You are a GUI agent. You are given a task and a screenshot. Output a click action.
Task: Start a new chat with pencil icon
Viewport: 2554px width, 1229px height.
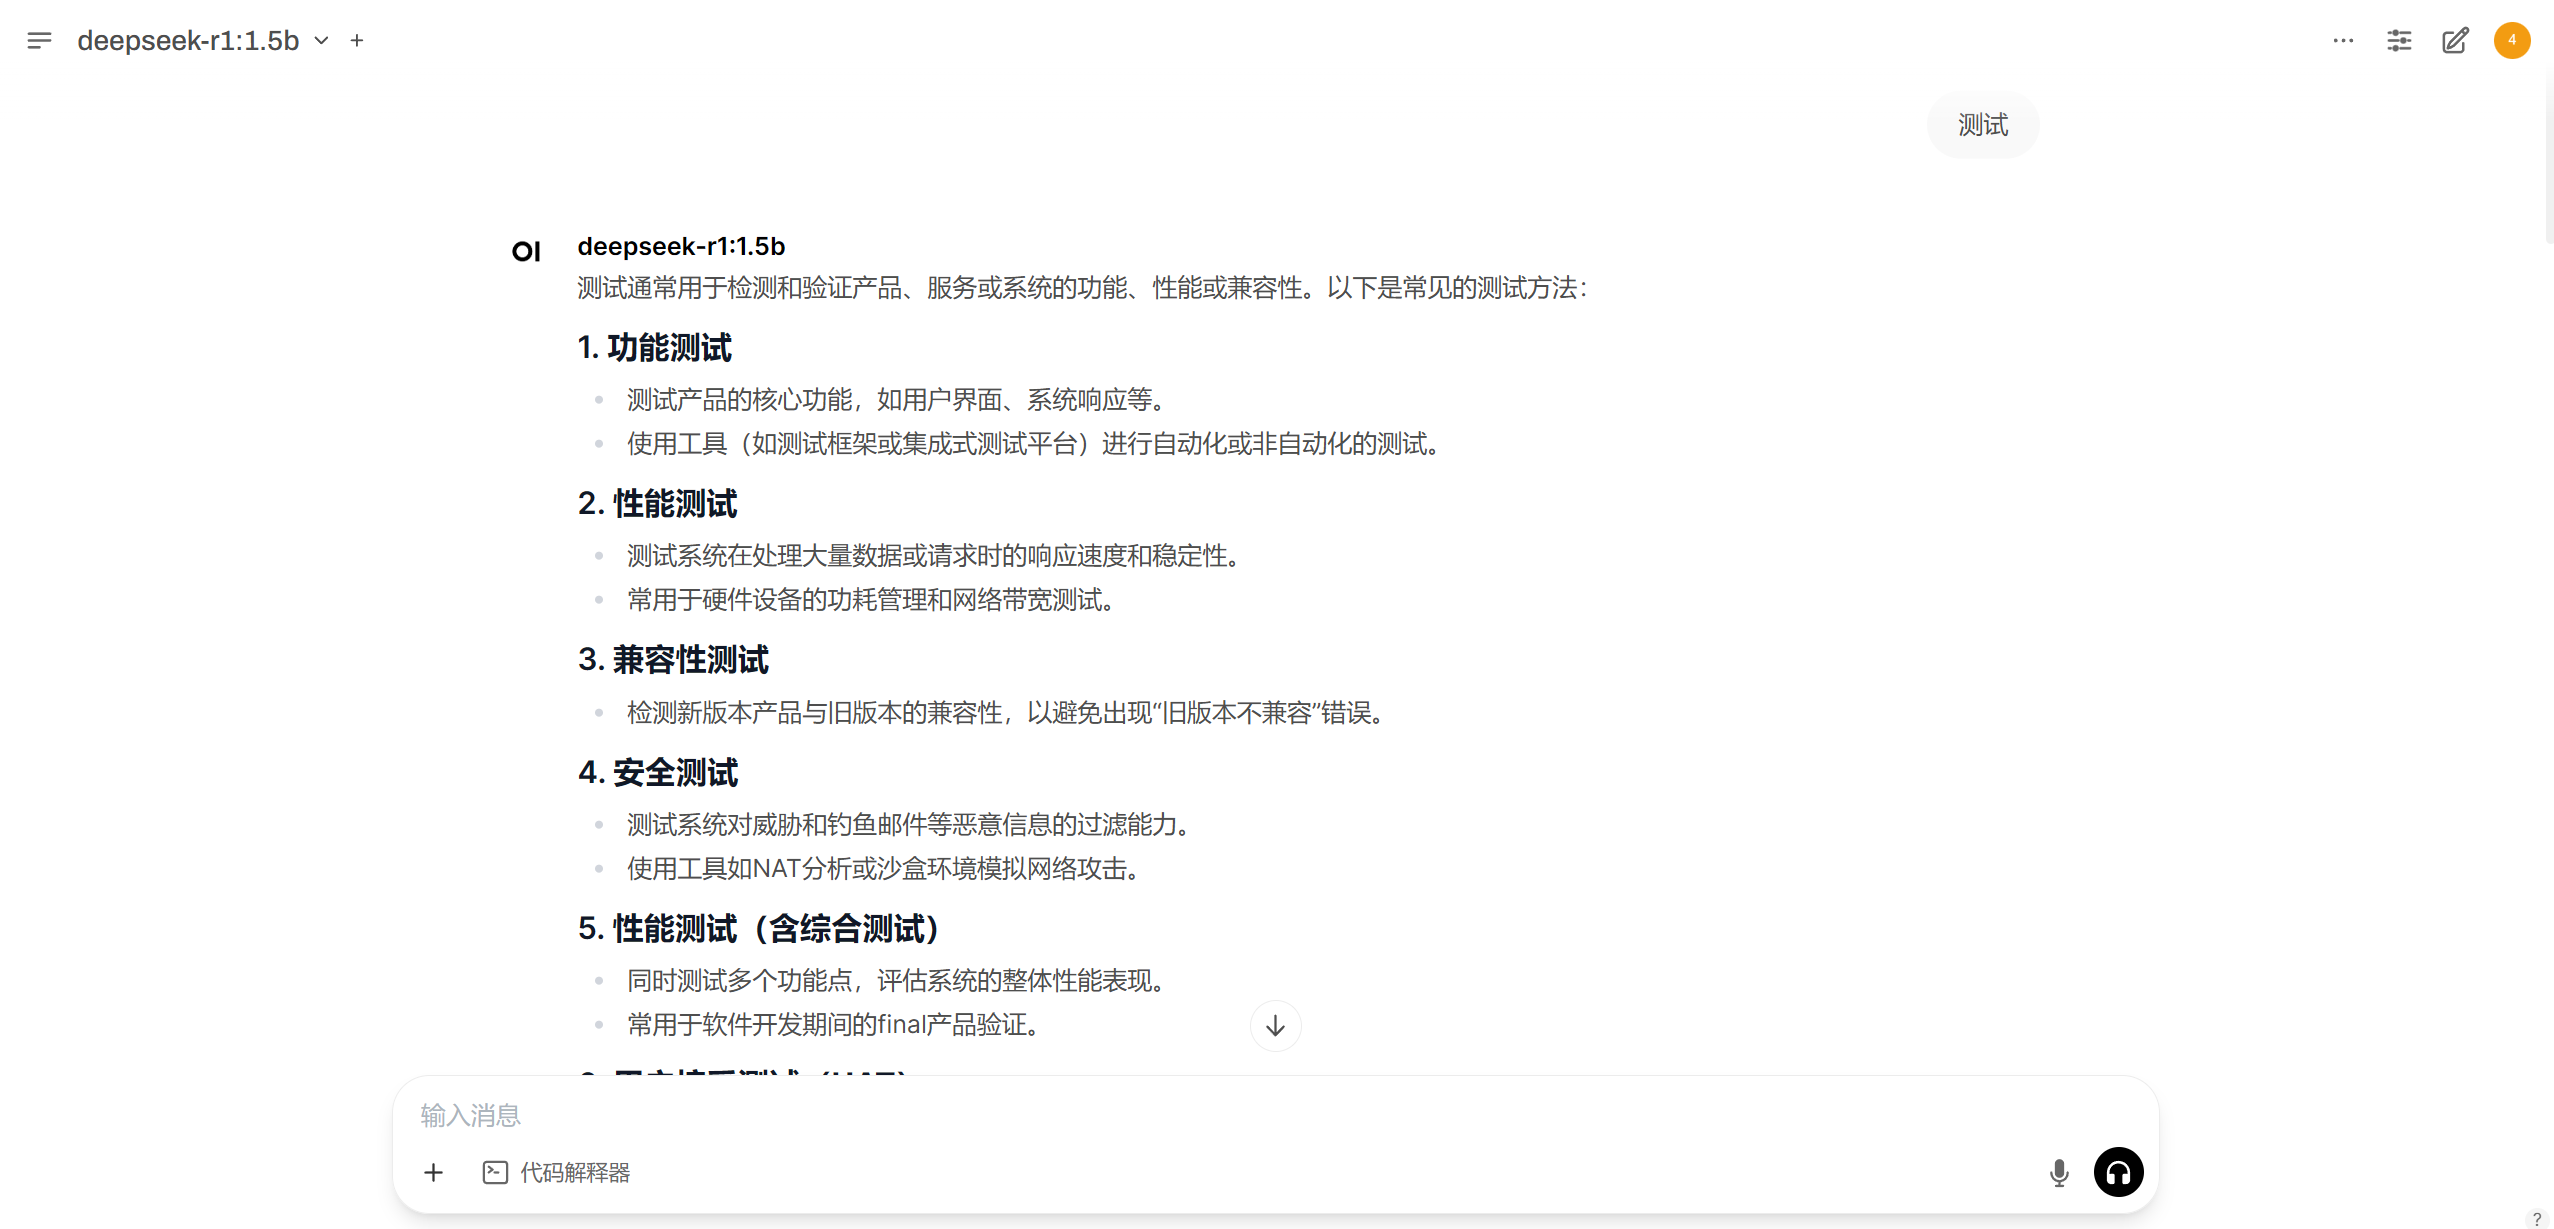(2455, 41)
